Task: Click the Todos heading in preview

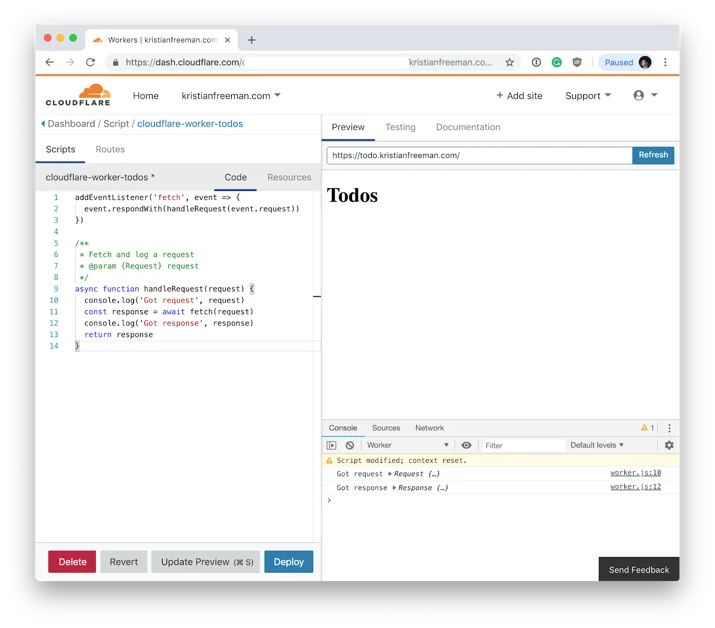Action: point(352,195)
